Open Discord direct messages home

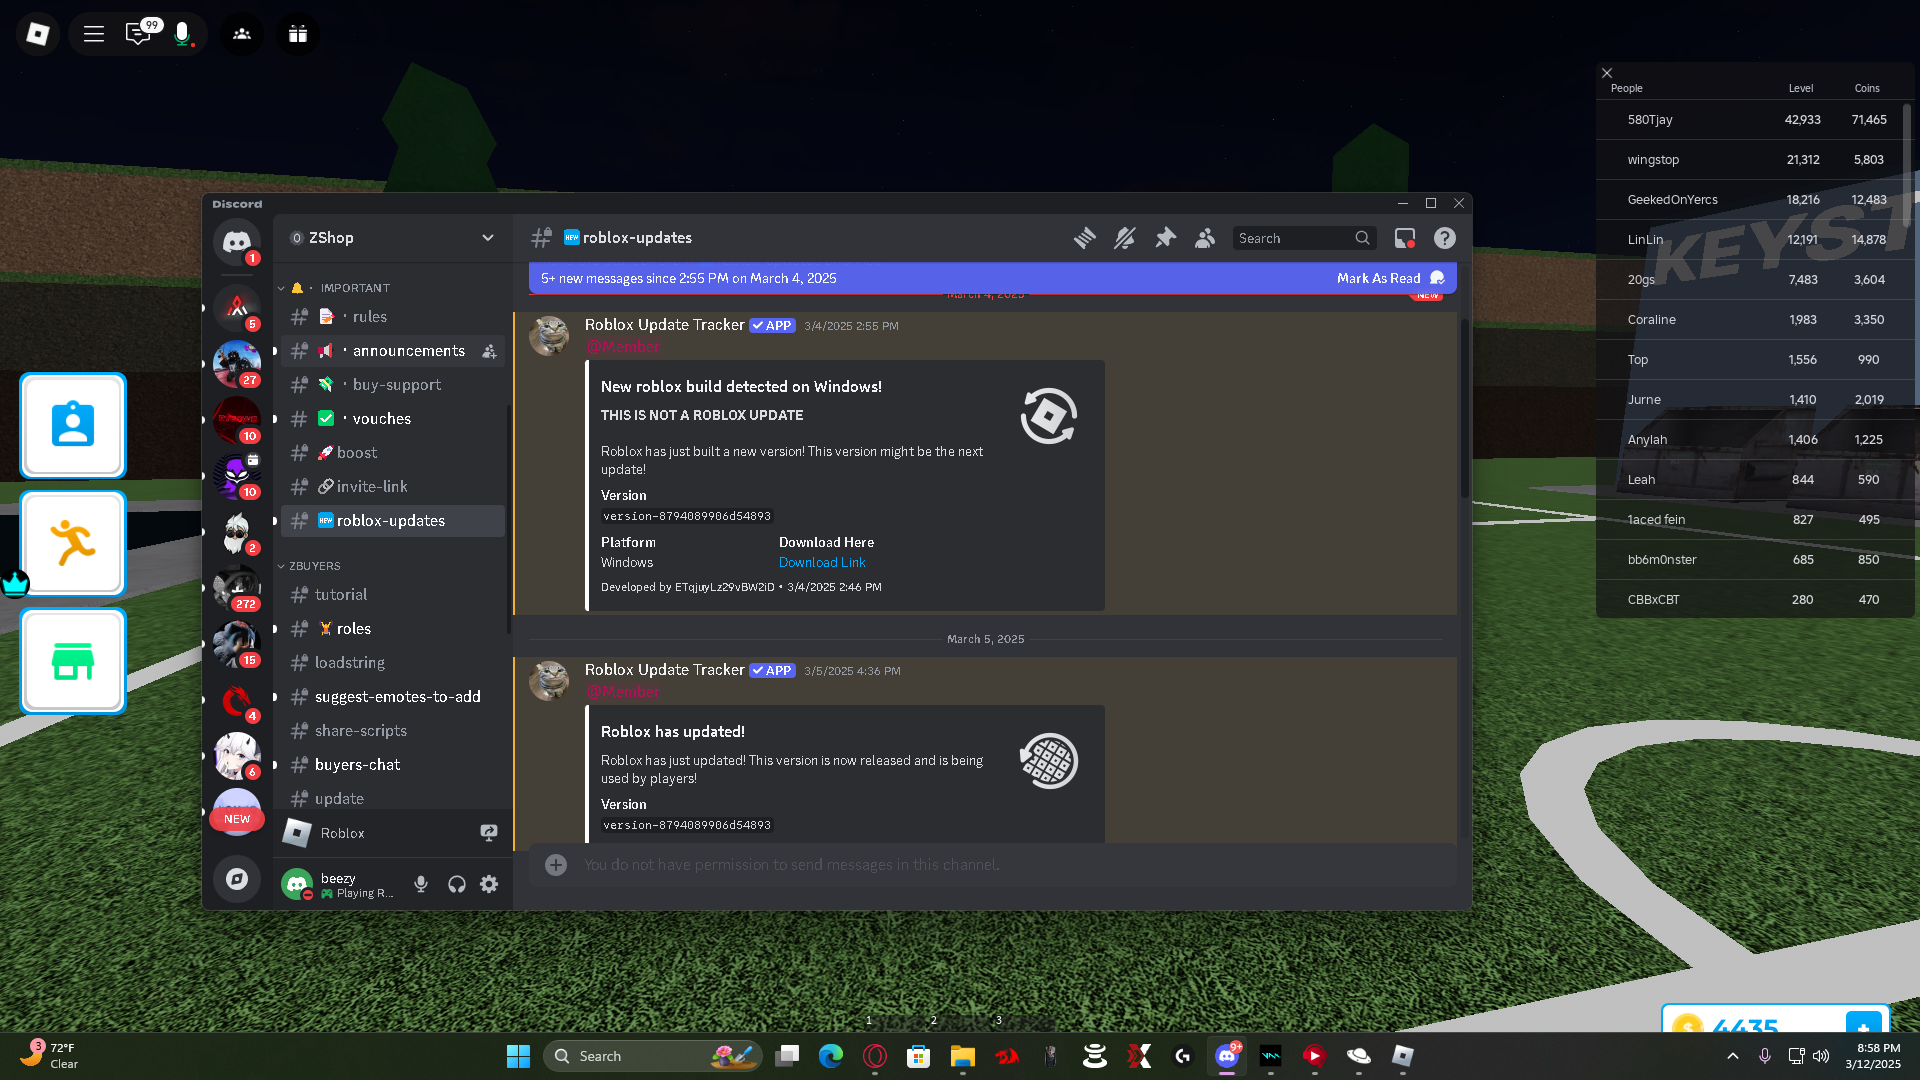pos(237,242)
